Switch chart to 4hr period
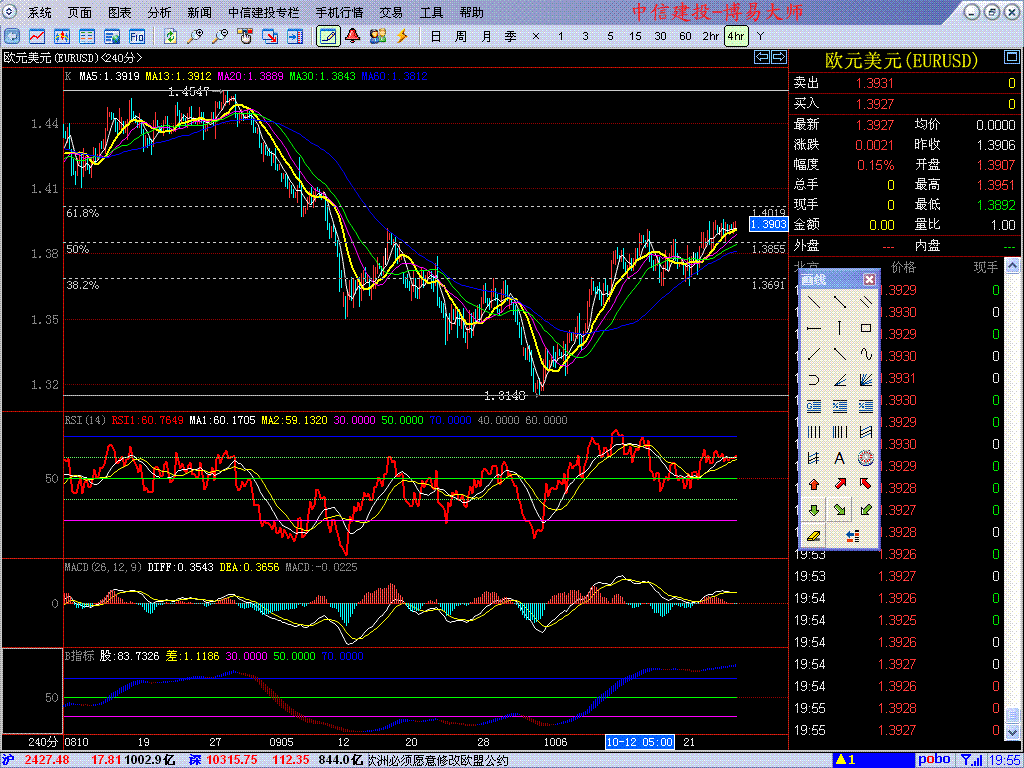The image size is (1024, 768). point(736,36)
